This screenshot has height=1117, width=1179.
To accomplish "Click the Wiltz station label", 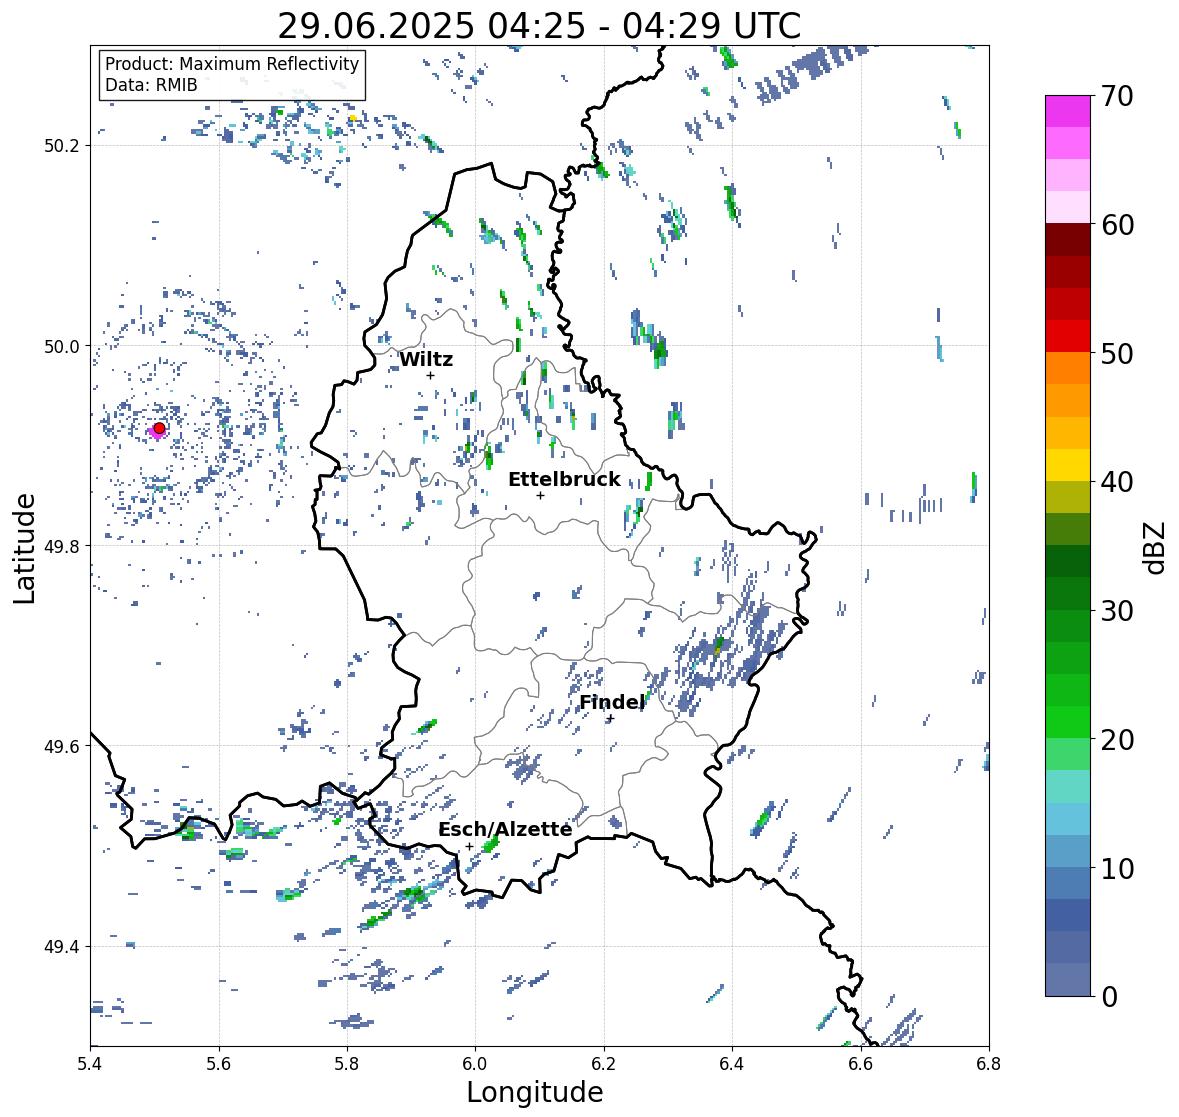I will [x=426, y=359].
